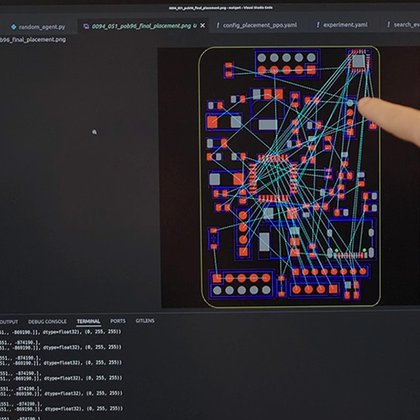
Task: Click the final_placement.png breadcrumb path
Action: [x=33, y=40]
